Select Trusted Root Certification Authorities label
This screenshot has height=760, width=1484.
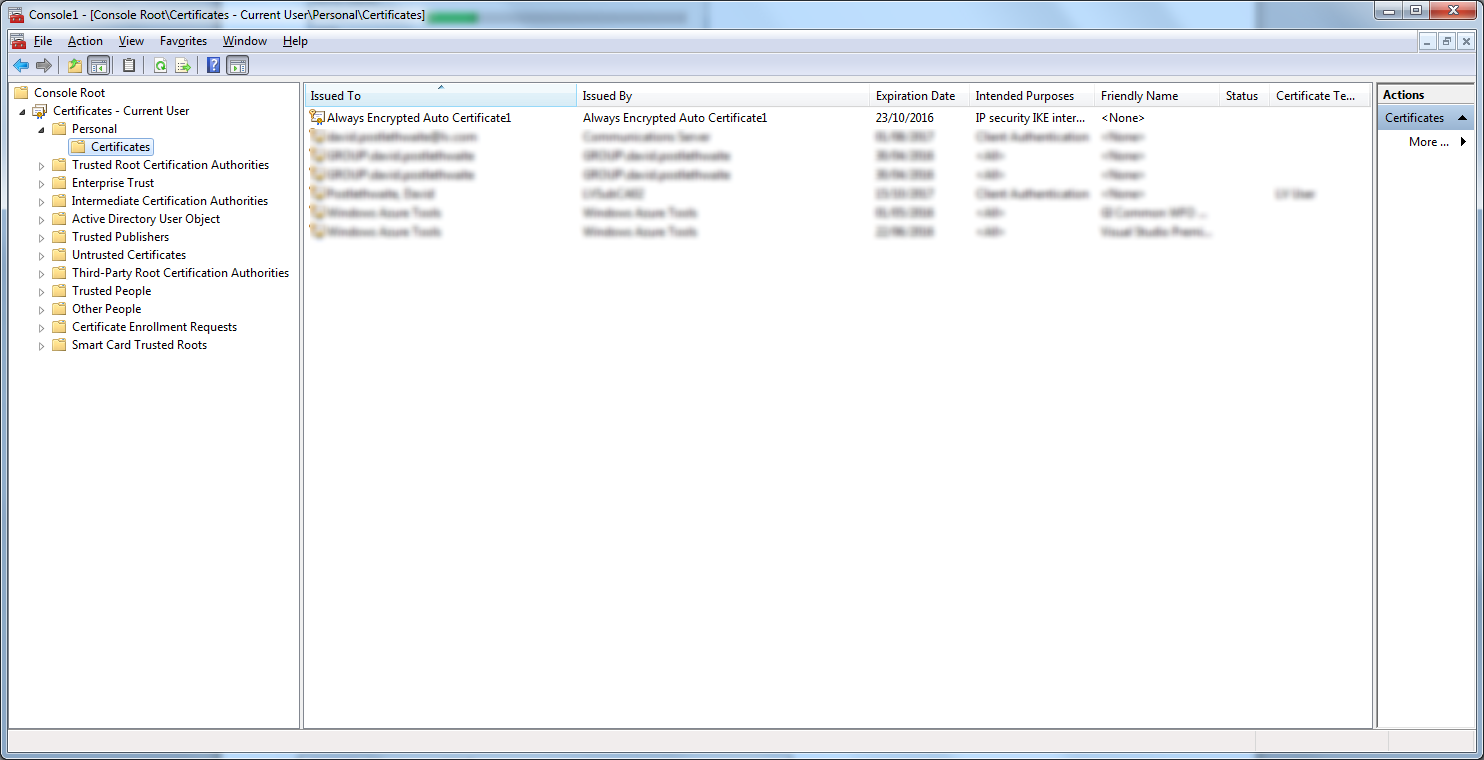click(x=170, y=165)
